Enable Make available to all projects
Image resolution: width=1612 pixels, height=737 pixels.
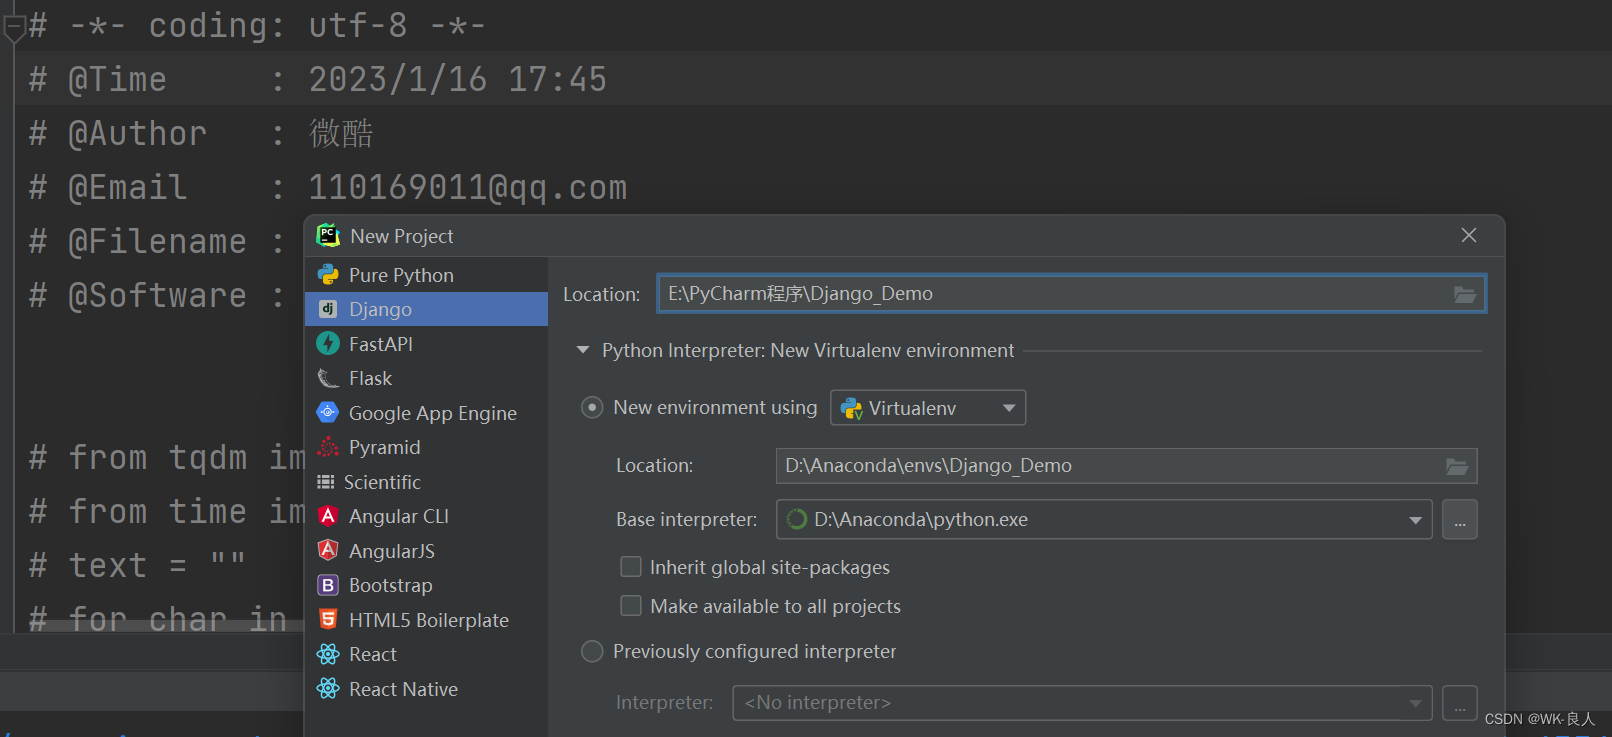[631, 606]
